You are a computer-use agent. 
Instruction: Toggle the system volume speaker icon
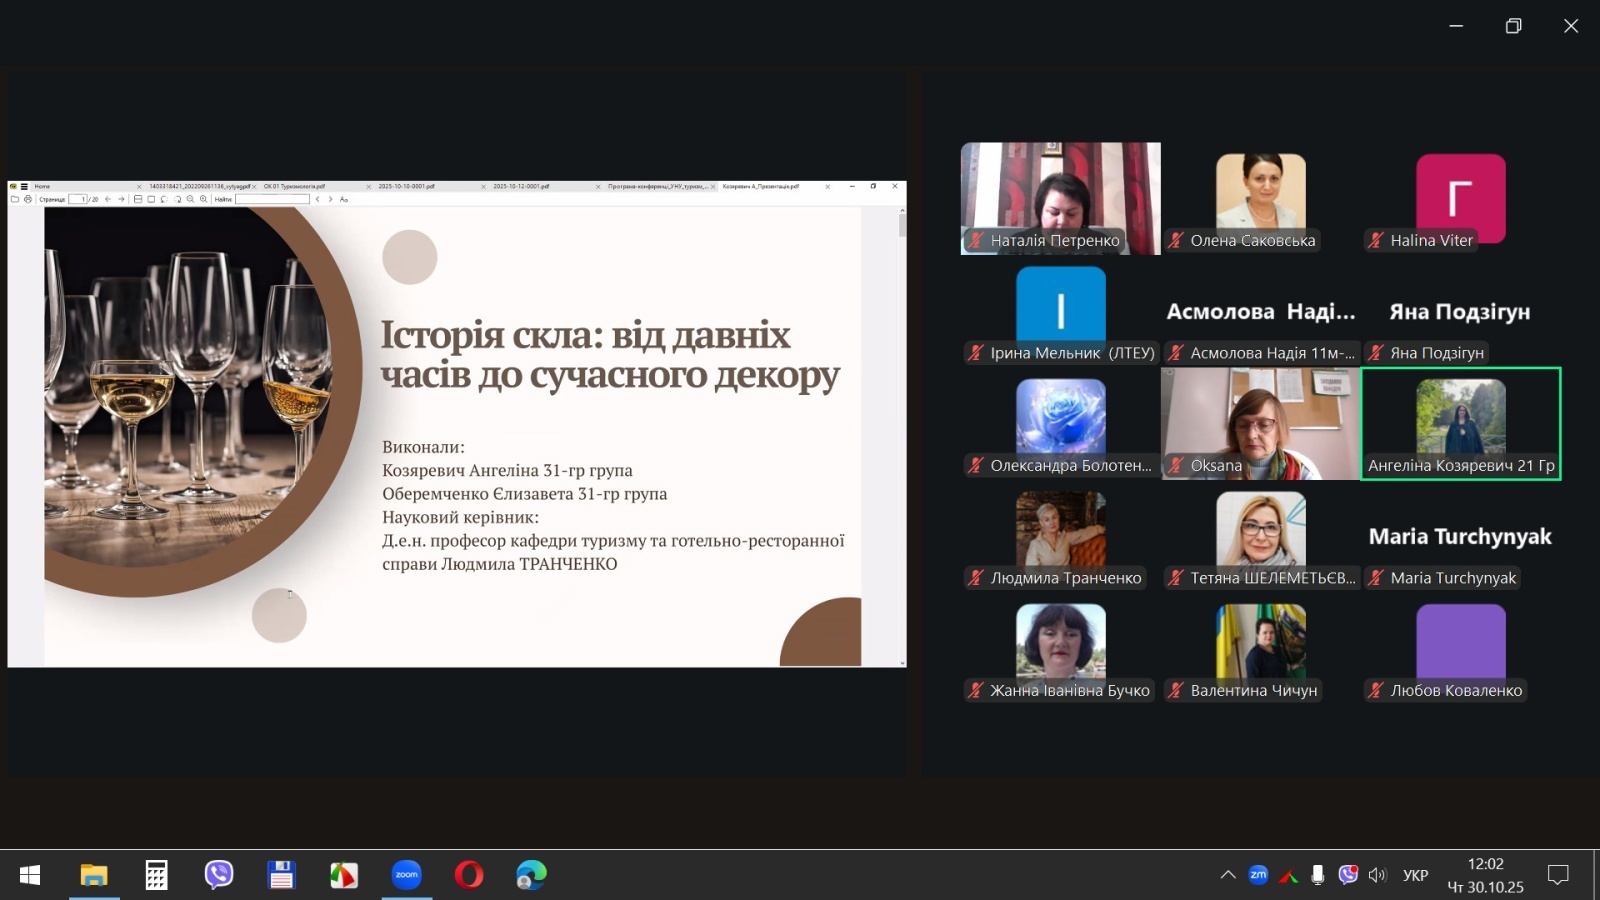pos(1377,875)
